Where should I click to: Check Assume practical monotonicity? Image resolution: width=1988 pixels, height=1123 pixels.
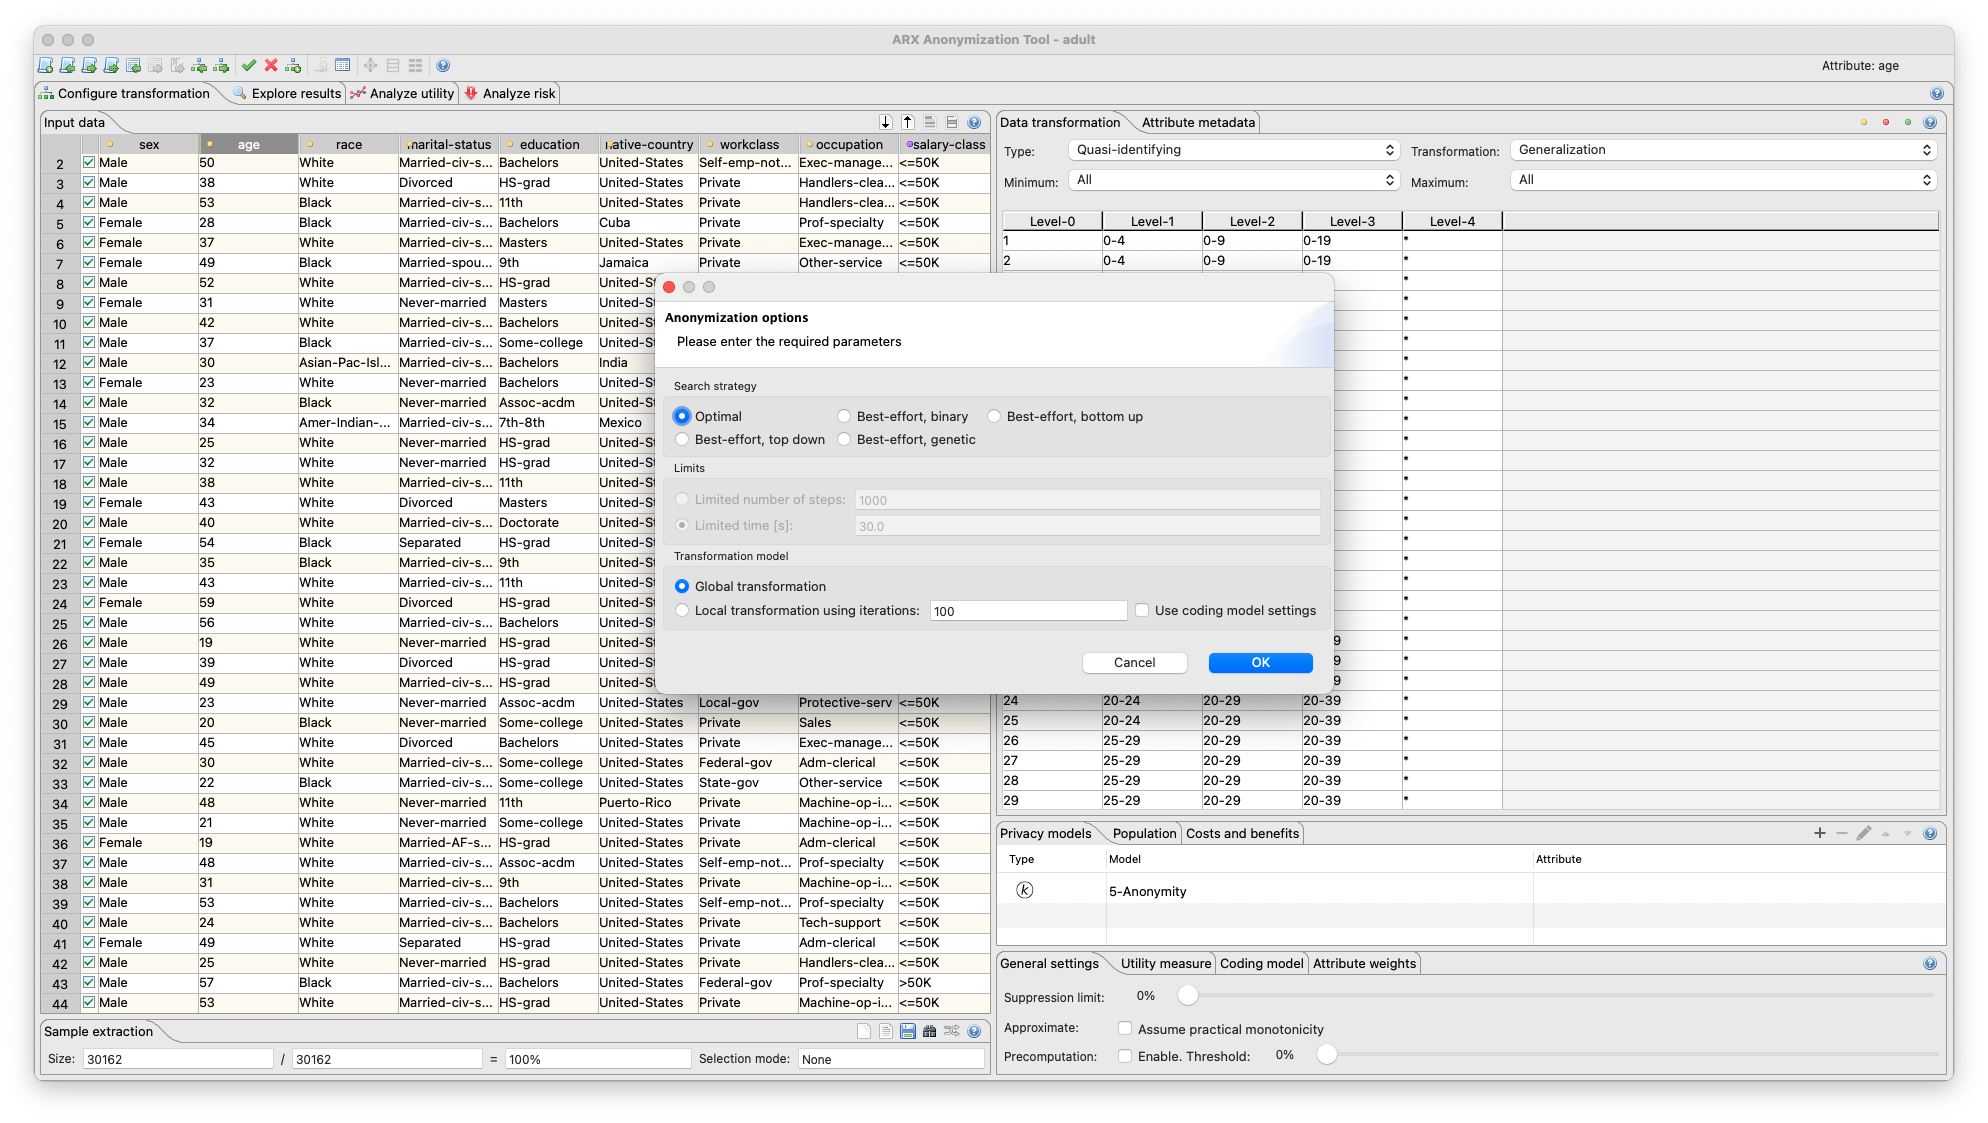1125,1029
